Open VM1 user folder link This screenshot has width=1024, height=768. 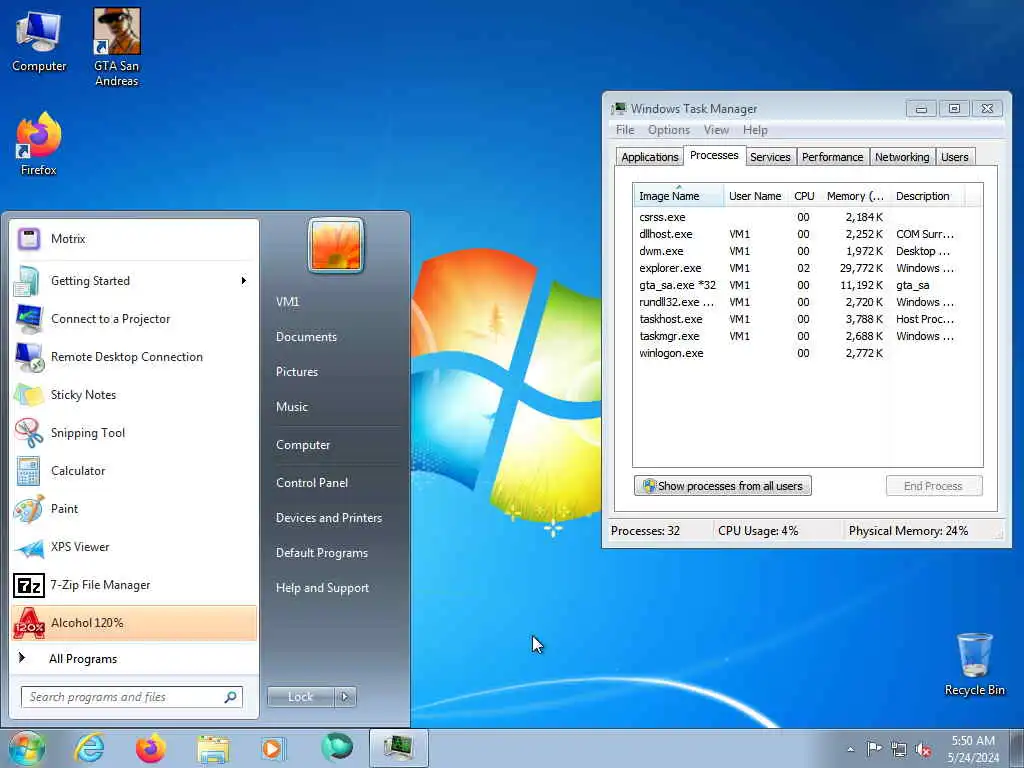[287, 302]
